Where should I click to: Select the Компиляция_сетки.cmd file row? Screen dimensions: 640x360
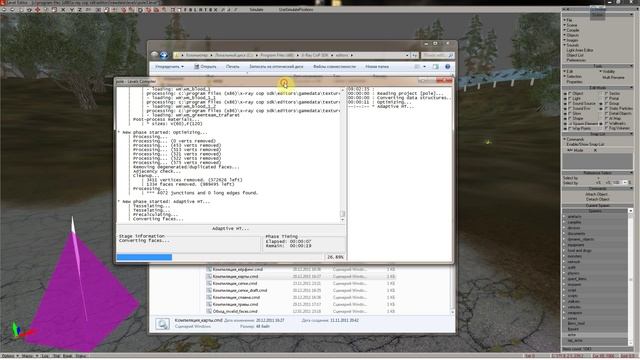(x=301, y=283)
